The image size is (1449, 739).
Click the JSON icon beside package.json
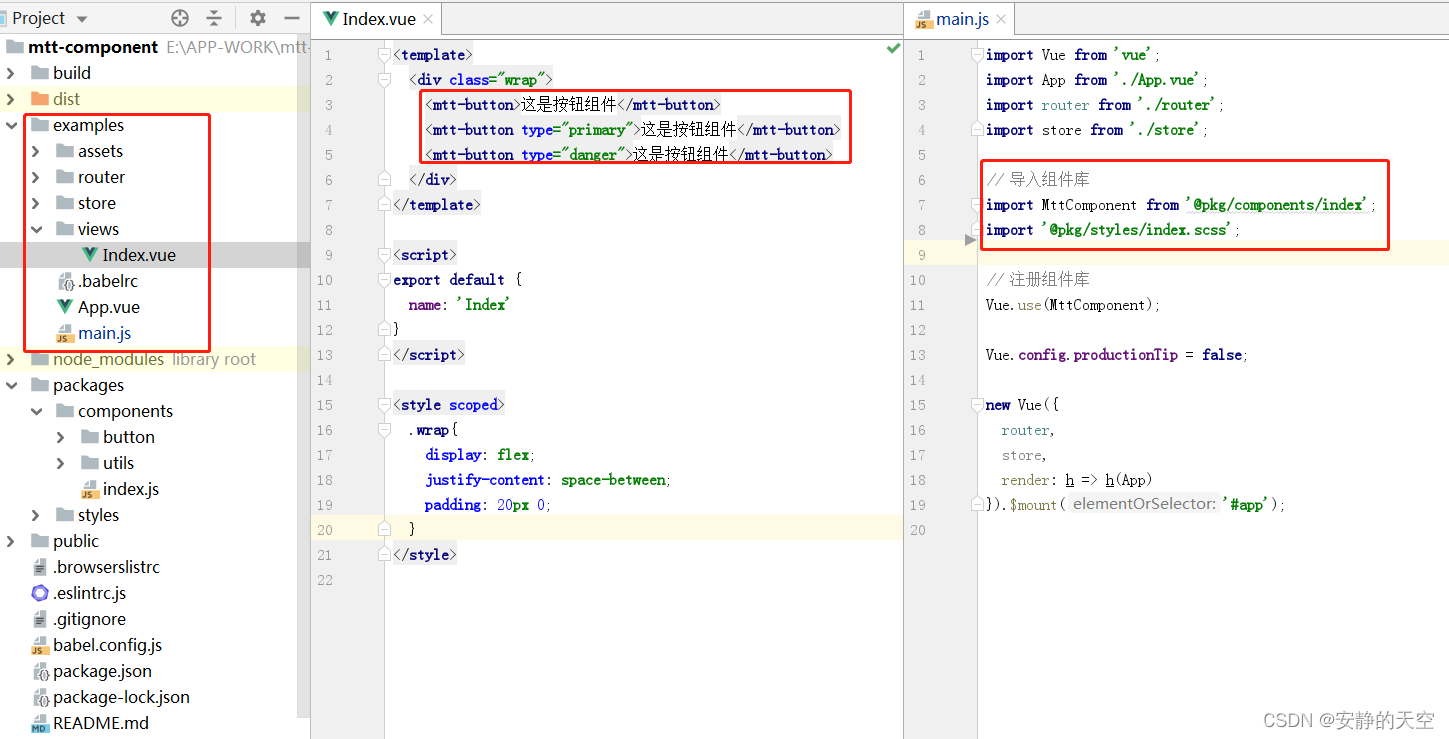pyautogui.click(x=40, y=671)
